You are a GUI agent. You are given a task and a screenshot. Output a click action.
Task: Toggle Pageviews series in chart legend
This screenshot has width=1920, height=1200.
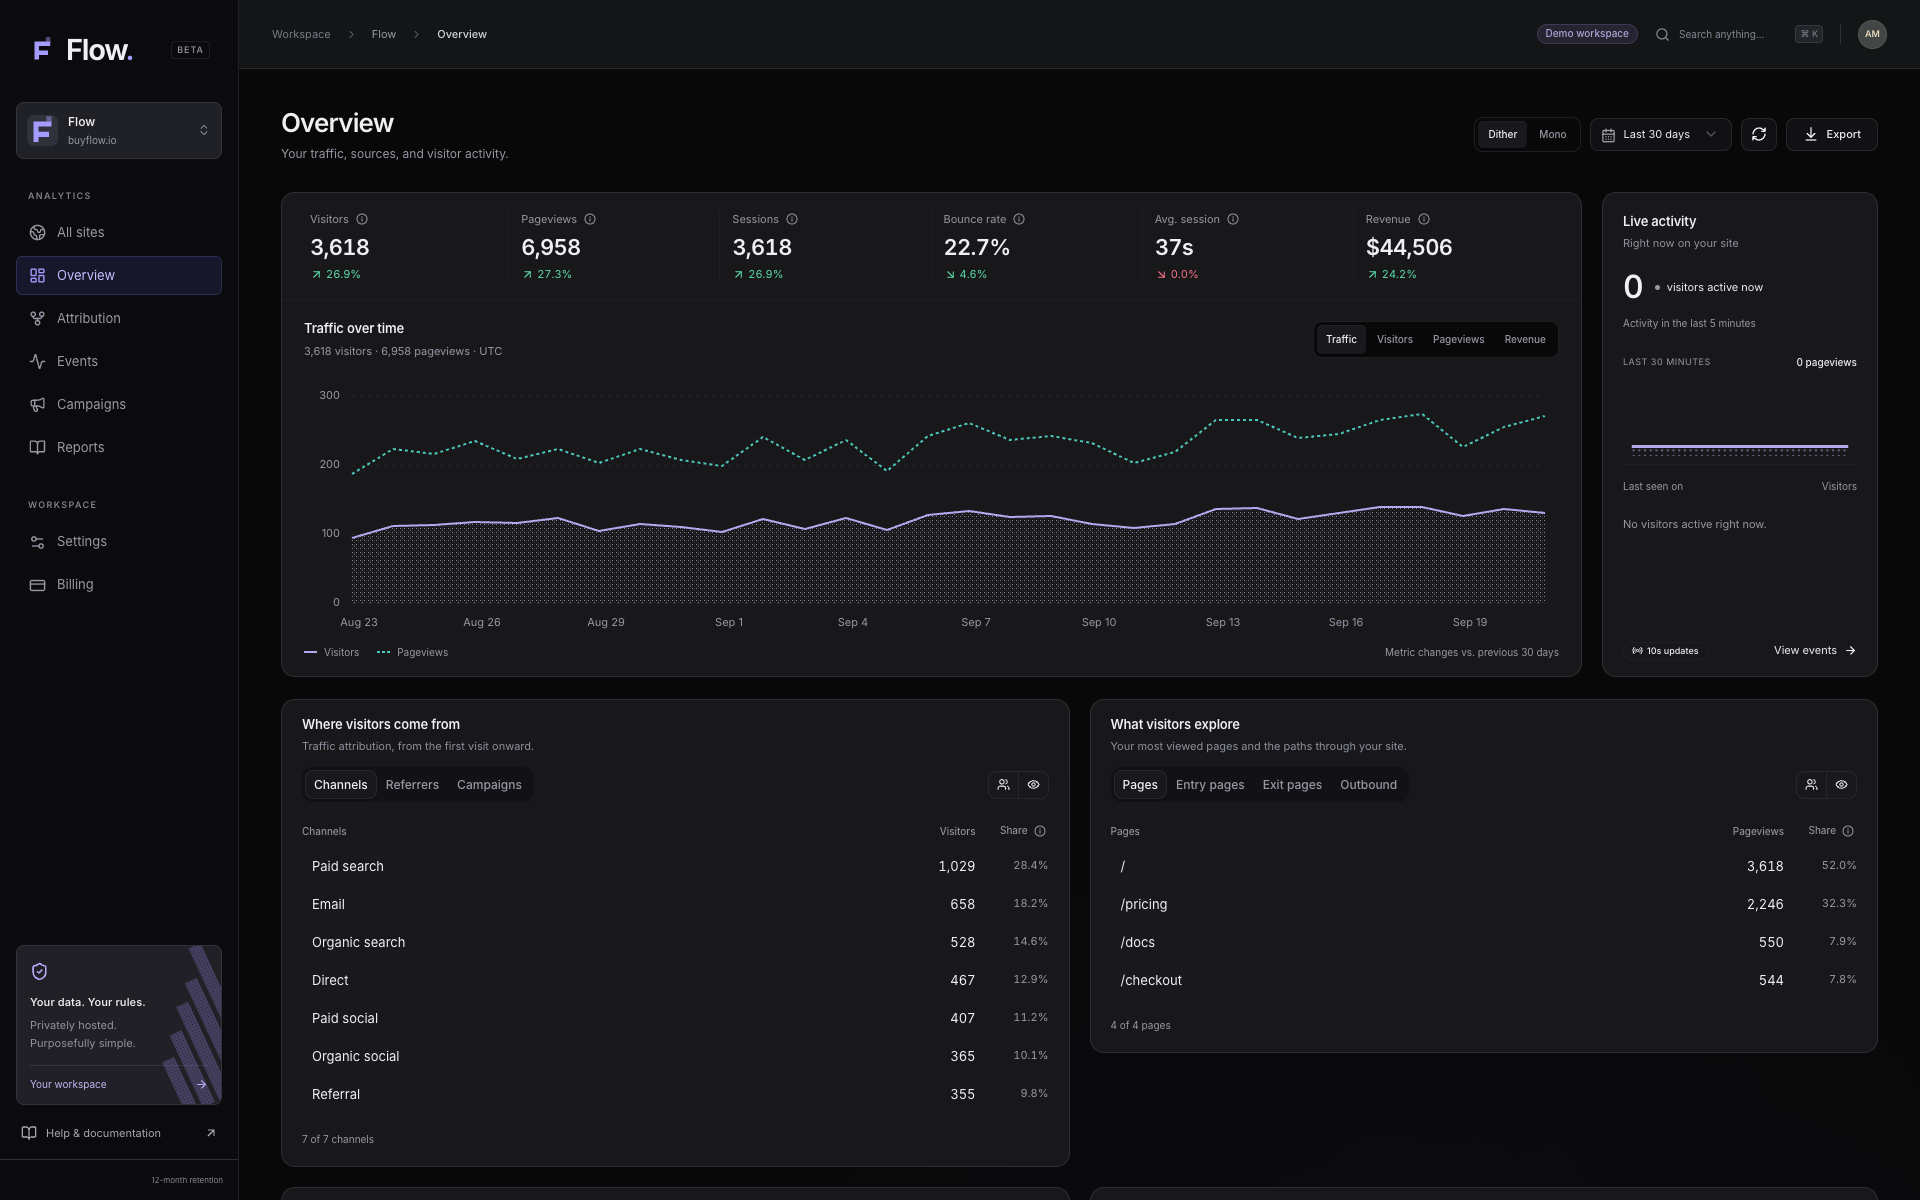pos(412,652)
